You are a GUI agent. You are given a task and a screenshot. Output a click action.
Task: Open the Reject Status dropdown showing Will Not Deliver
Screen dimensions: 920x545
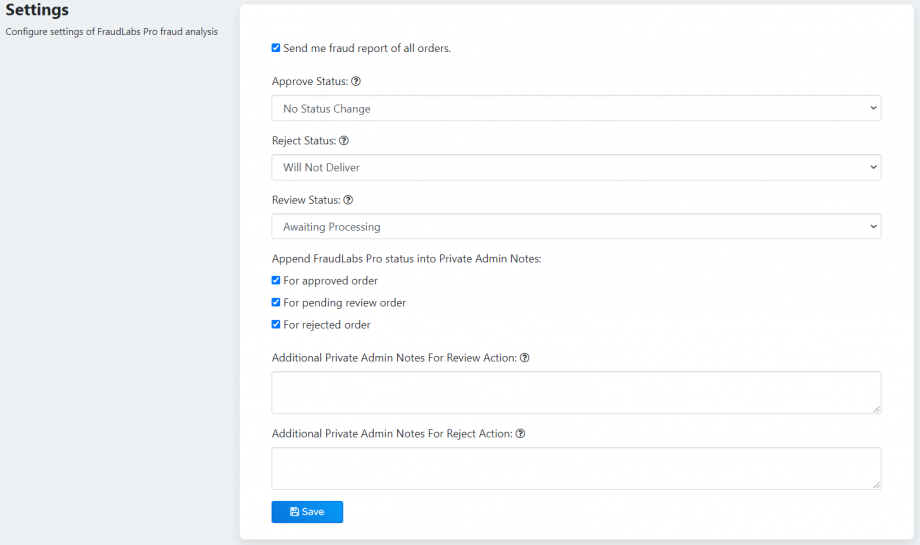[x=576, y=167]
